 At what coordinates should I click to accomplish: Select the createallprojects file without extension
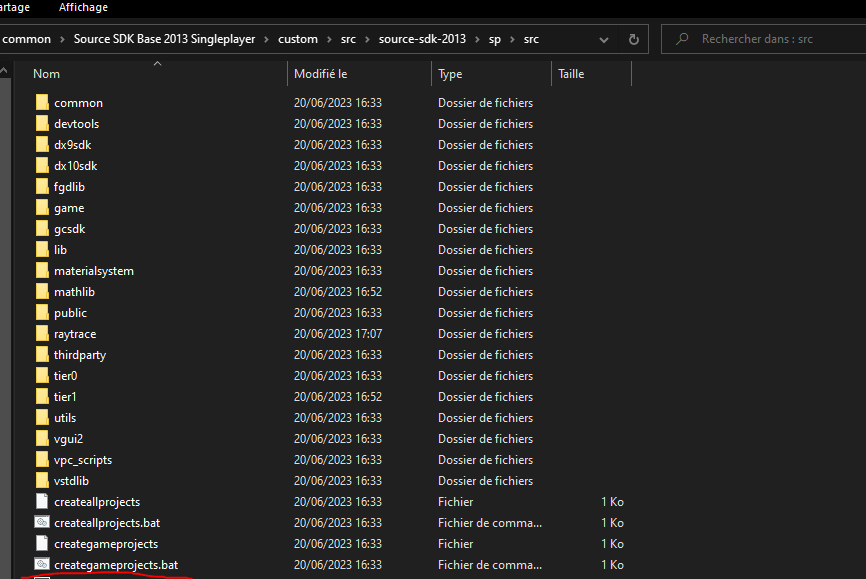(97, 502)
